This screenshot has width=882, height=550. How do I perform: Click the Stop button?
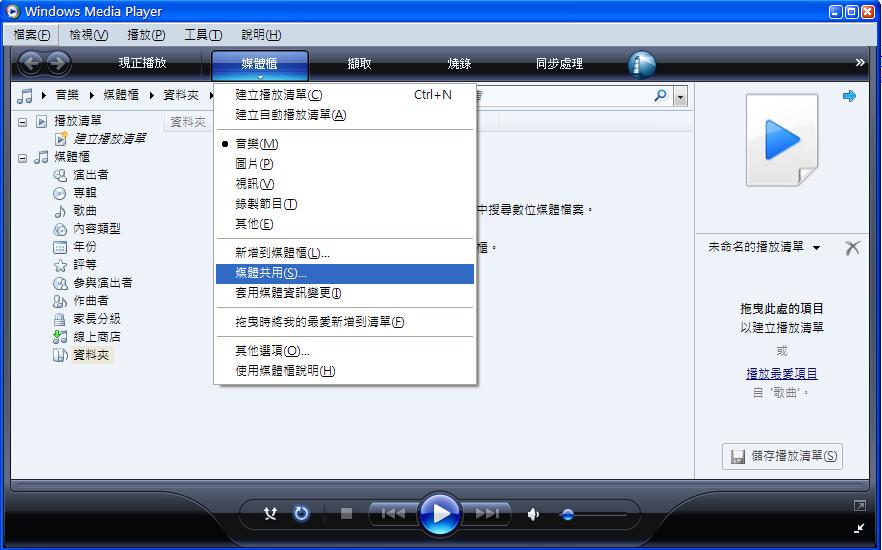click(346, 513)
